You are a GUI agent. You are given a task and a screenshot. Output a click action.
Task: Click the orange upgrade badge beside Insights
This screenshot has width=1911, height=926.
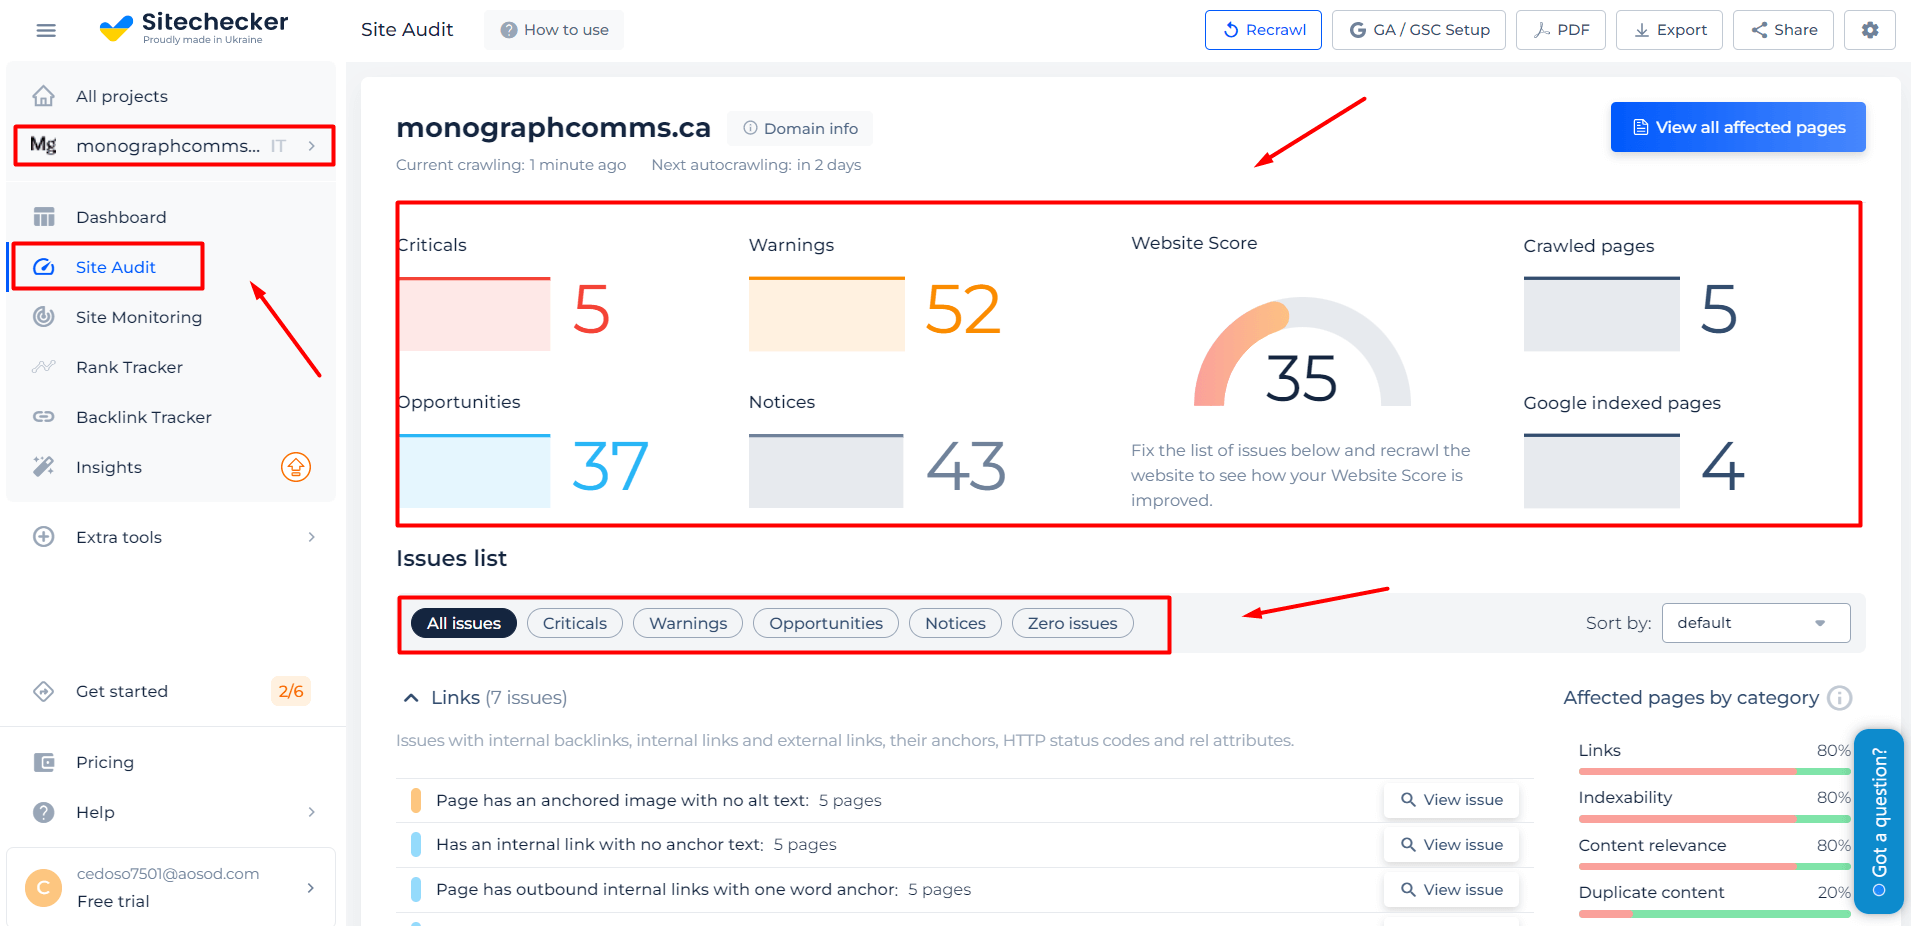pos(296,467)
